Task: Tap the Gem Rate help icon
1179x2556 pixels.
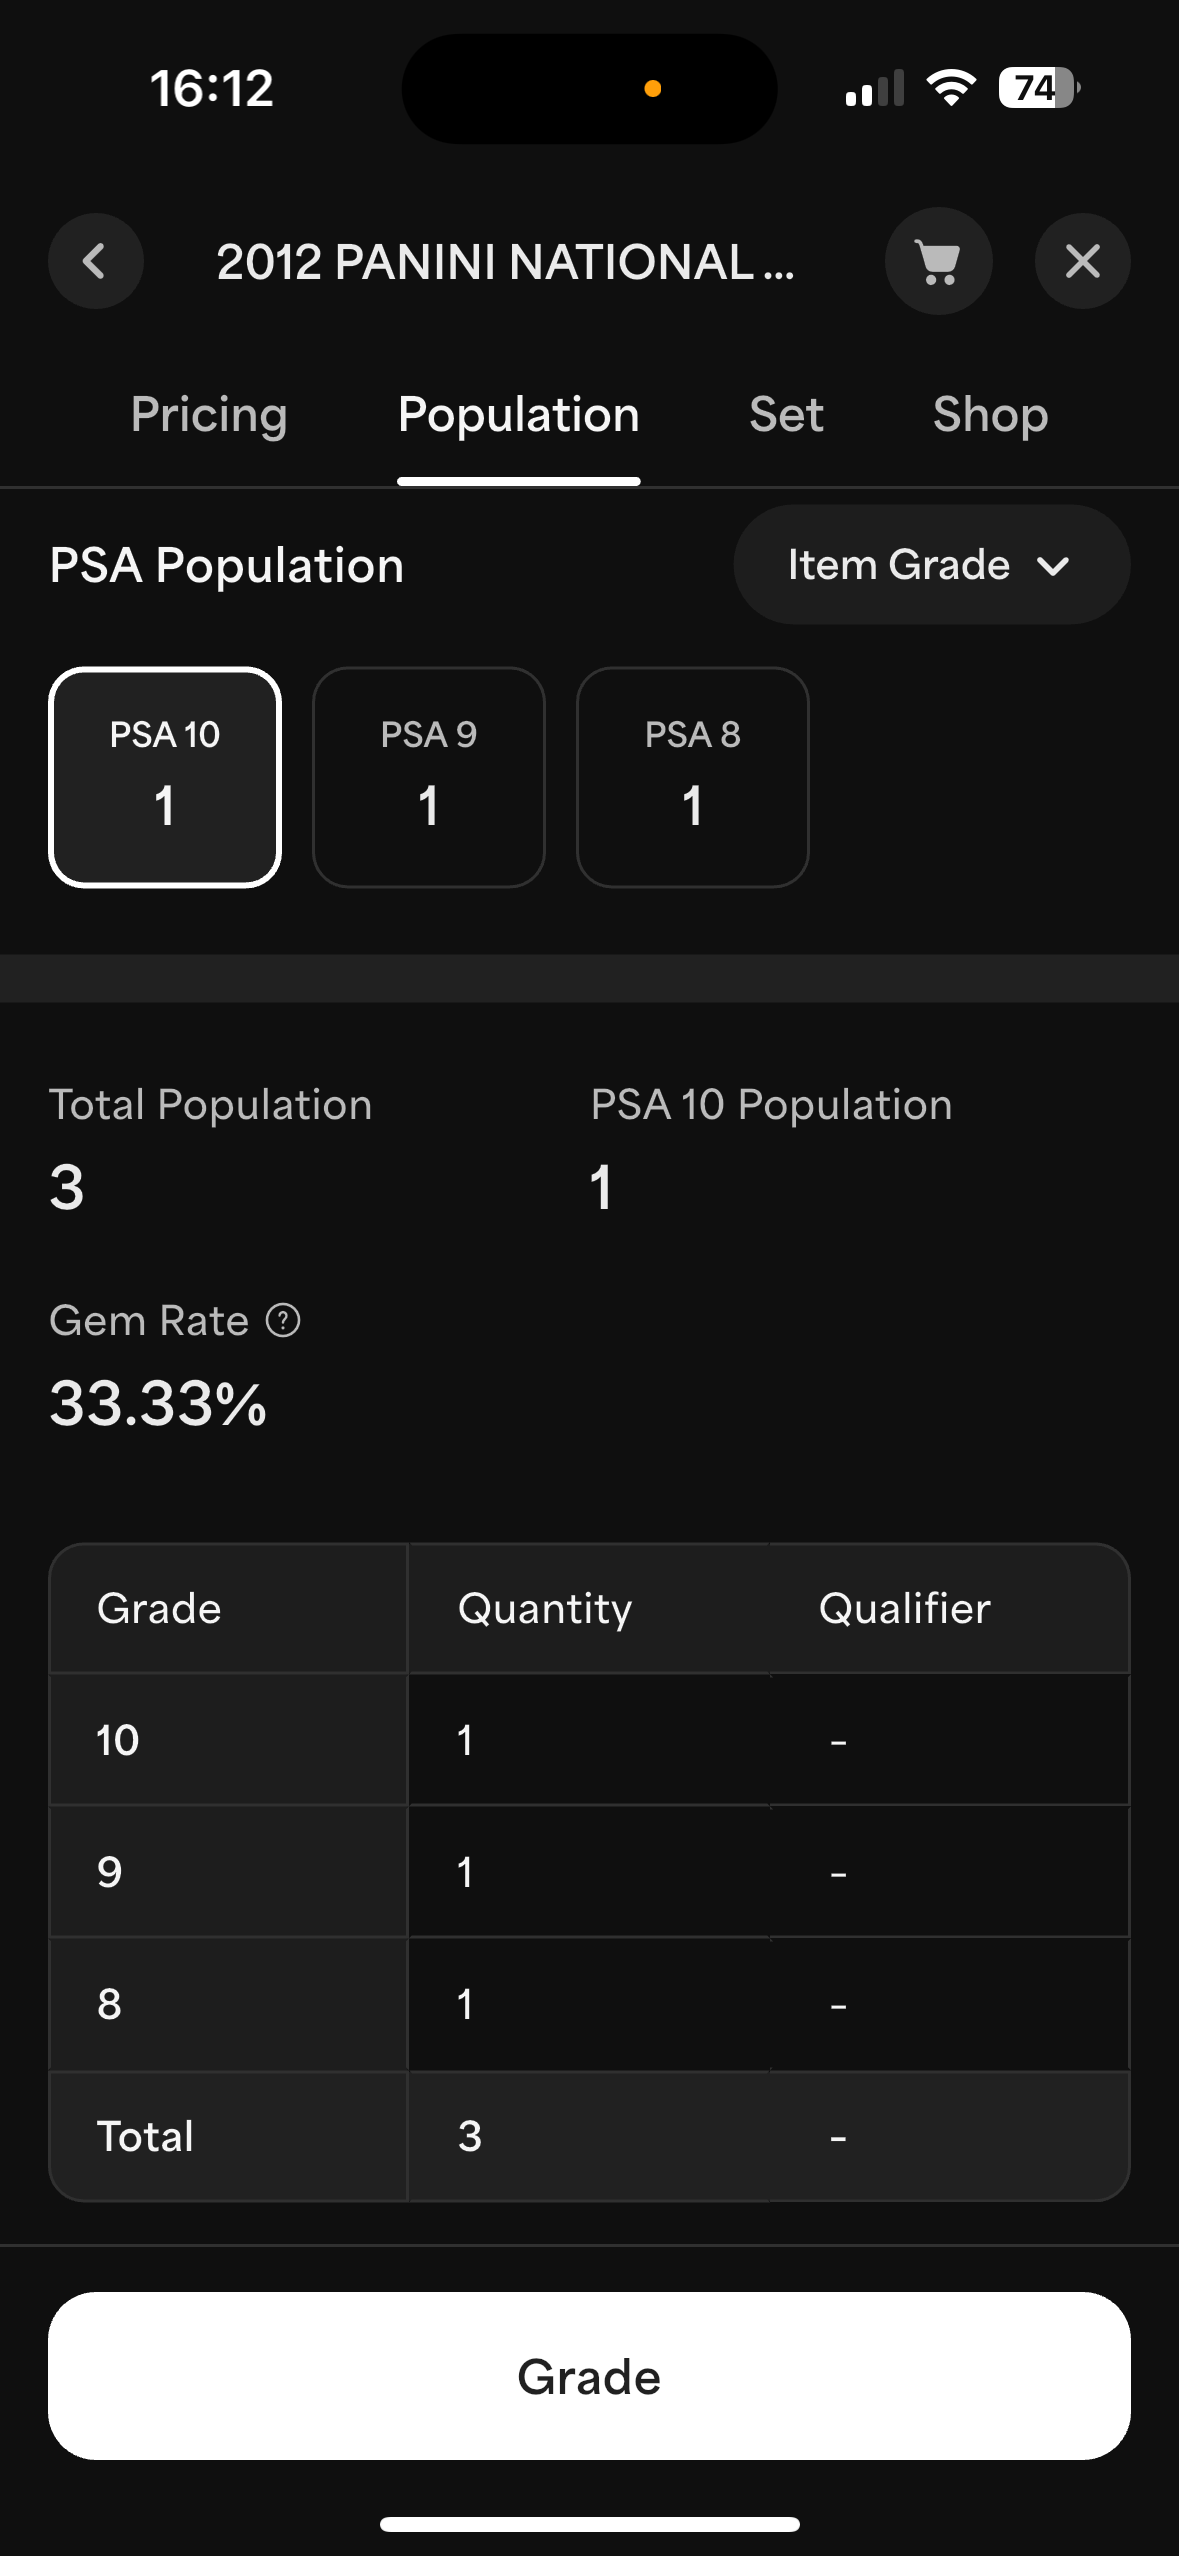Action: click(x=283, y=1320)
